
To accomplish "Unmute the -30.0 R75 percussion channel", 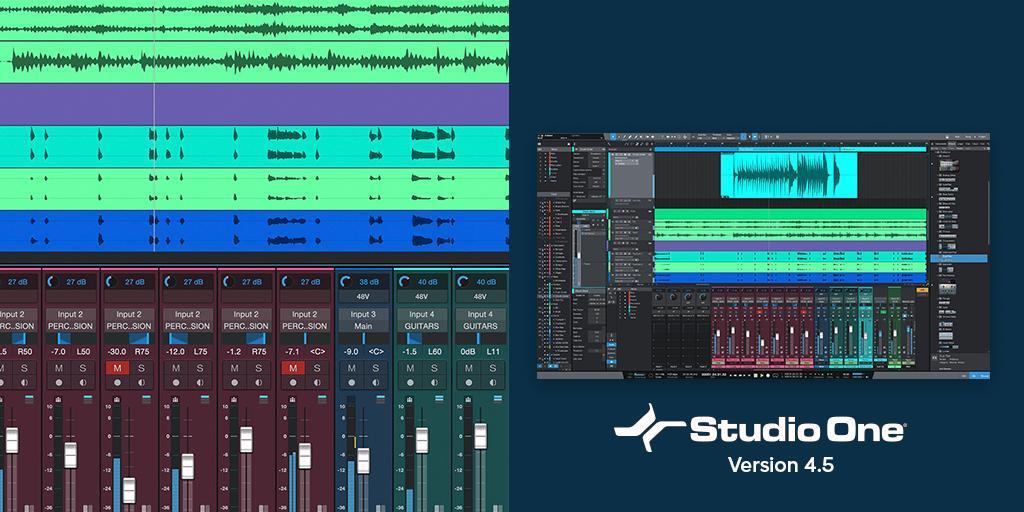I will pos(118,368).
